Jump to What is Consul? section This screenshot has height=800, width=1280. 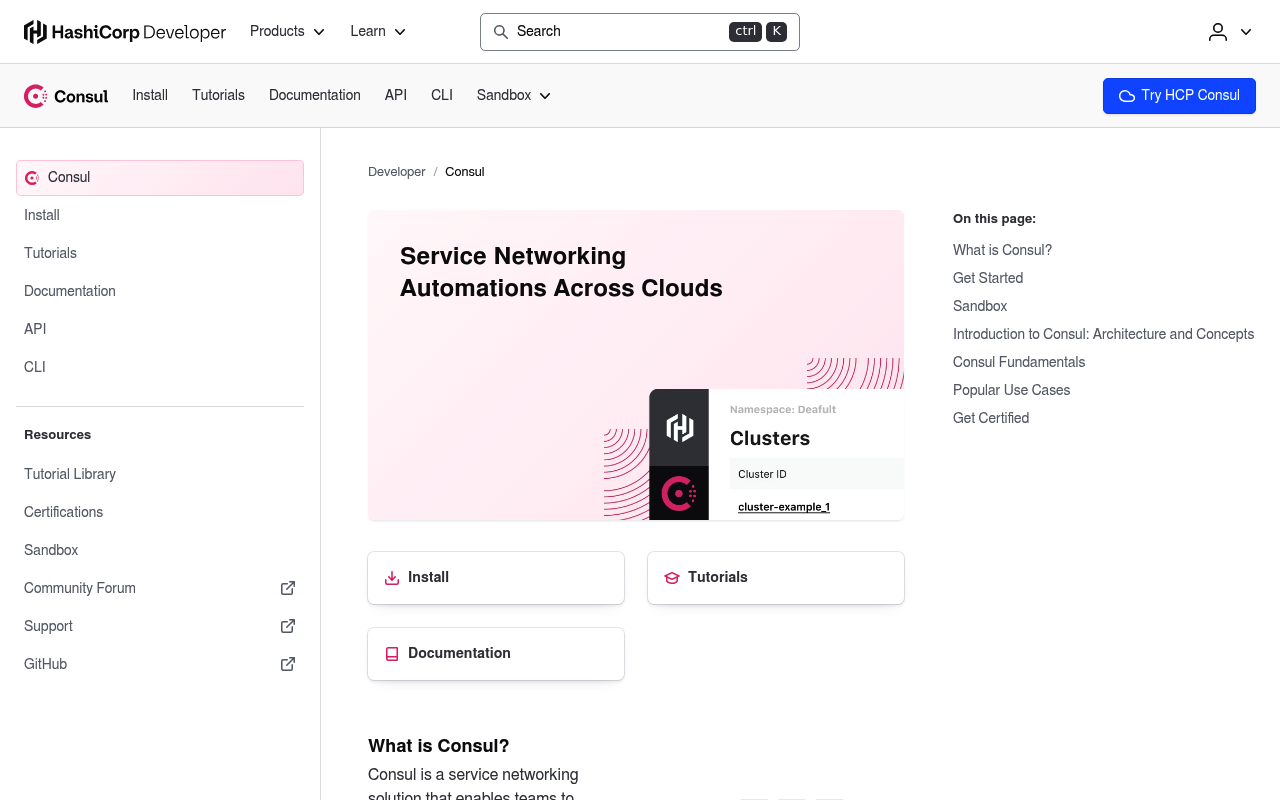(1002, 250)
